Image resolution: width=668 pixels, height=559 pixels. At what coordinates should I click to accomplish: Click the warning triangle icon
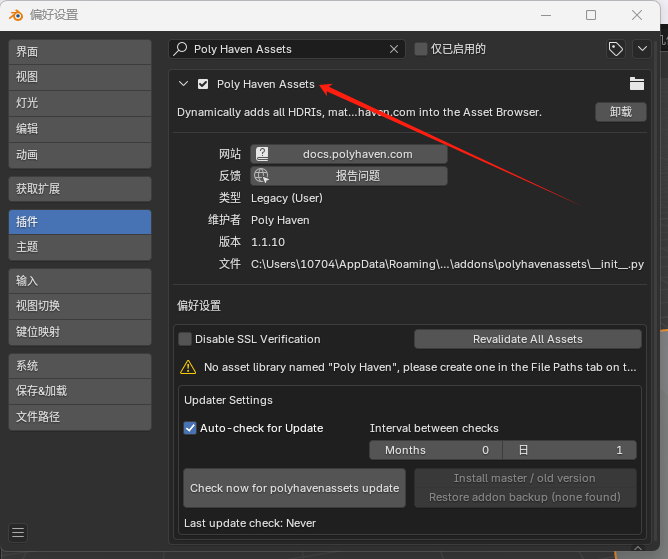(188, 367)
